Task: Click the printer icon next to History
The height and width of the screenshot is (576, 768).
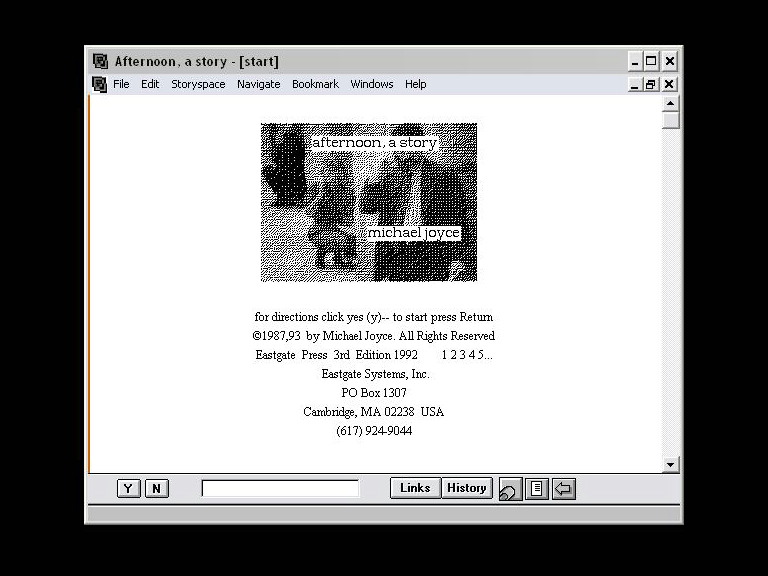Action: [x=510, y=489]
